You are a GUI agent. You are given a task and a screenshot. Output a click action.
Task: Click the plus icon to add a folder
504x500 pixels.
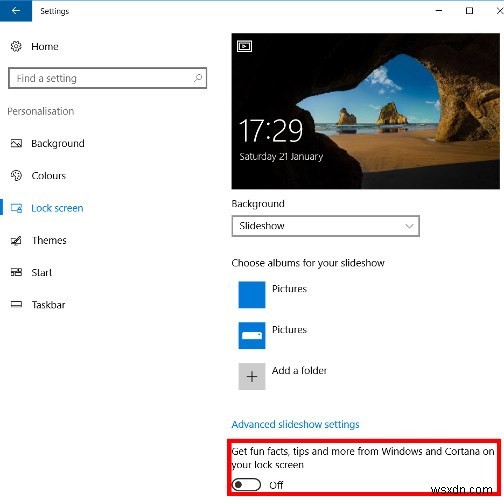[x=252, y=376]
